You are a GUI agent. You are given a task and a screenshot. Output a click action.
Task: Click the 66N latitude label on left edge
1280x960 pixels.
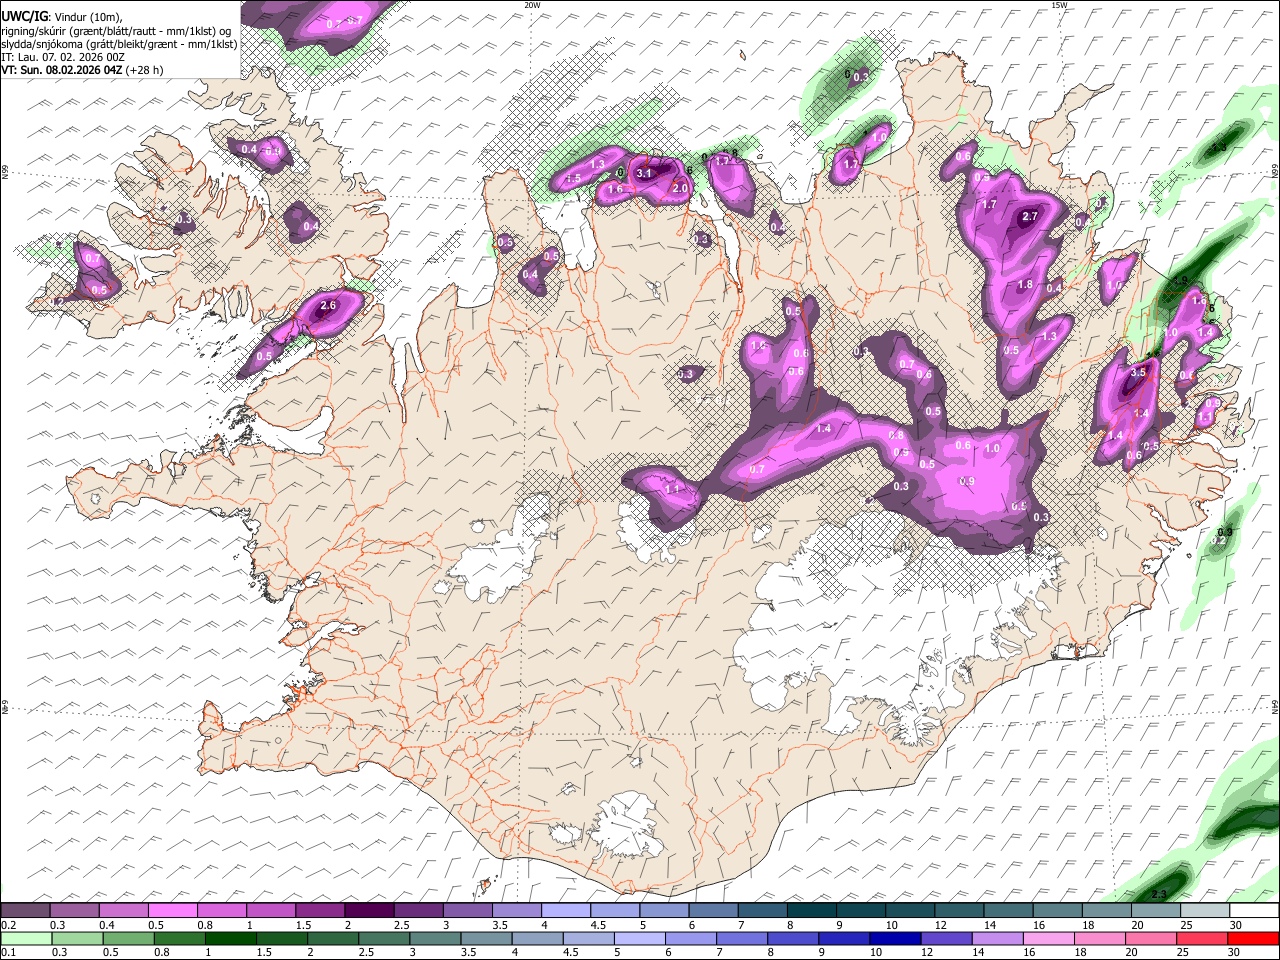5,173
